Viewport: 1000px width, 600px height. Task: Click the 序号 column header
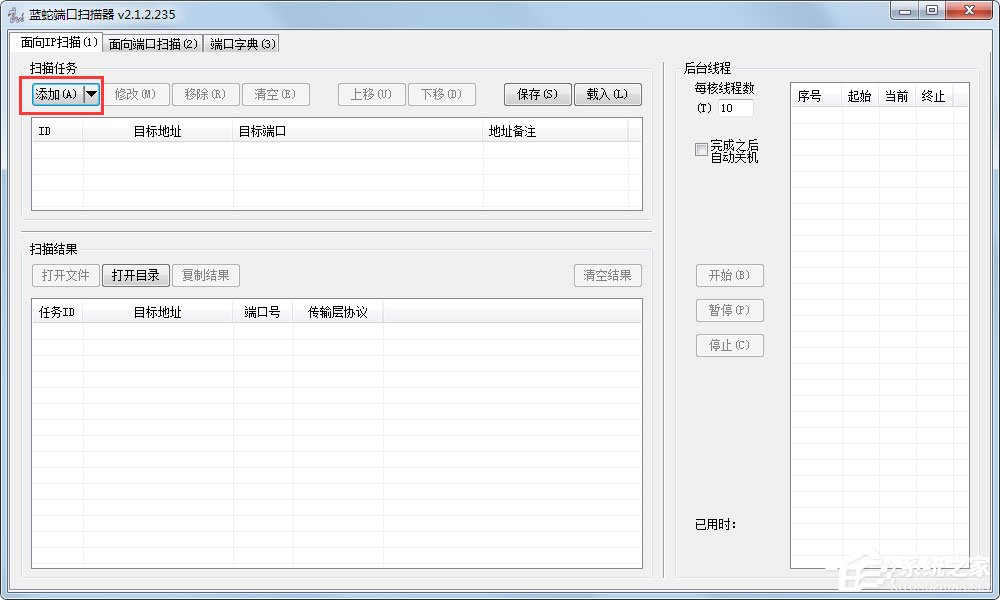click(x=816, y=96)
